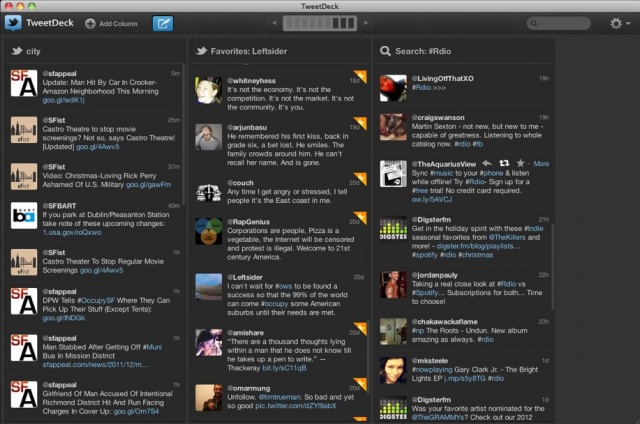Screen dimensions: 640x424
Task: Open omarmung profile picture
Action: pos(209,397)
